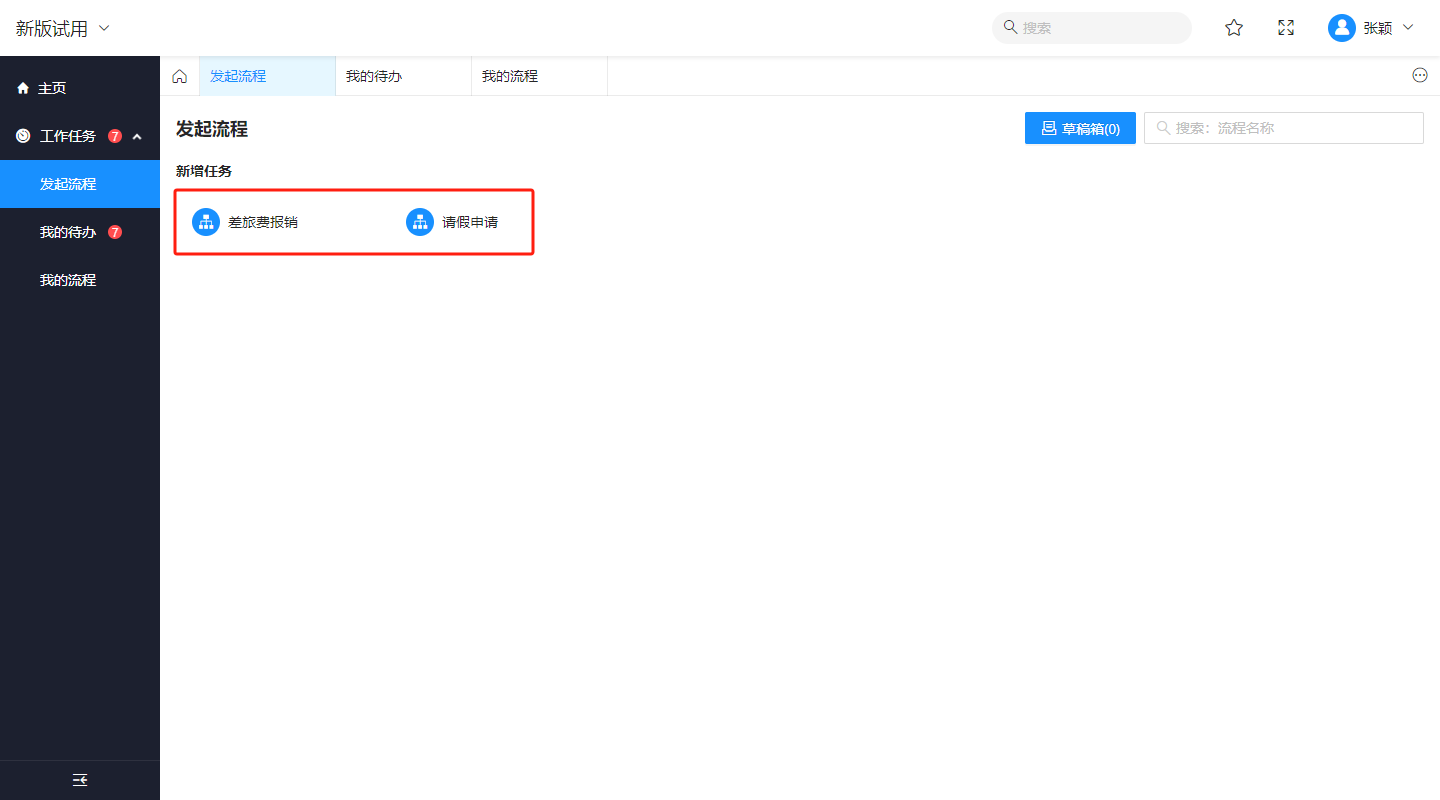Screen dimensions: 1440x800
Task: Collapse the 工作任务 menu chevron
Action: (x=137, y=136)
